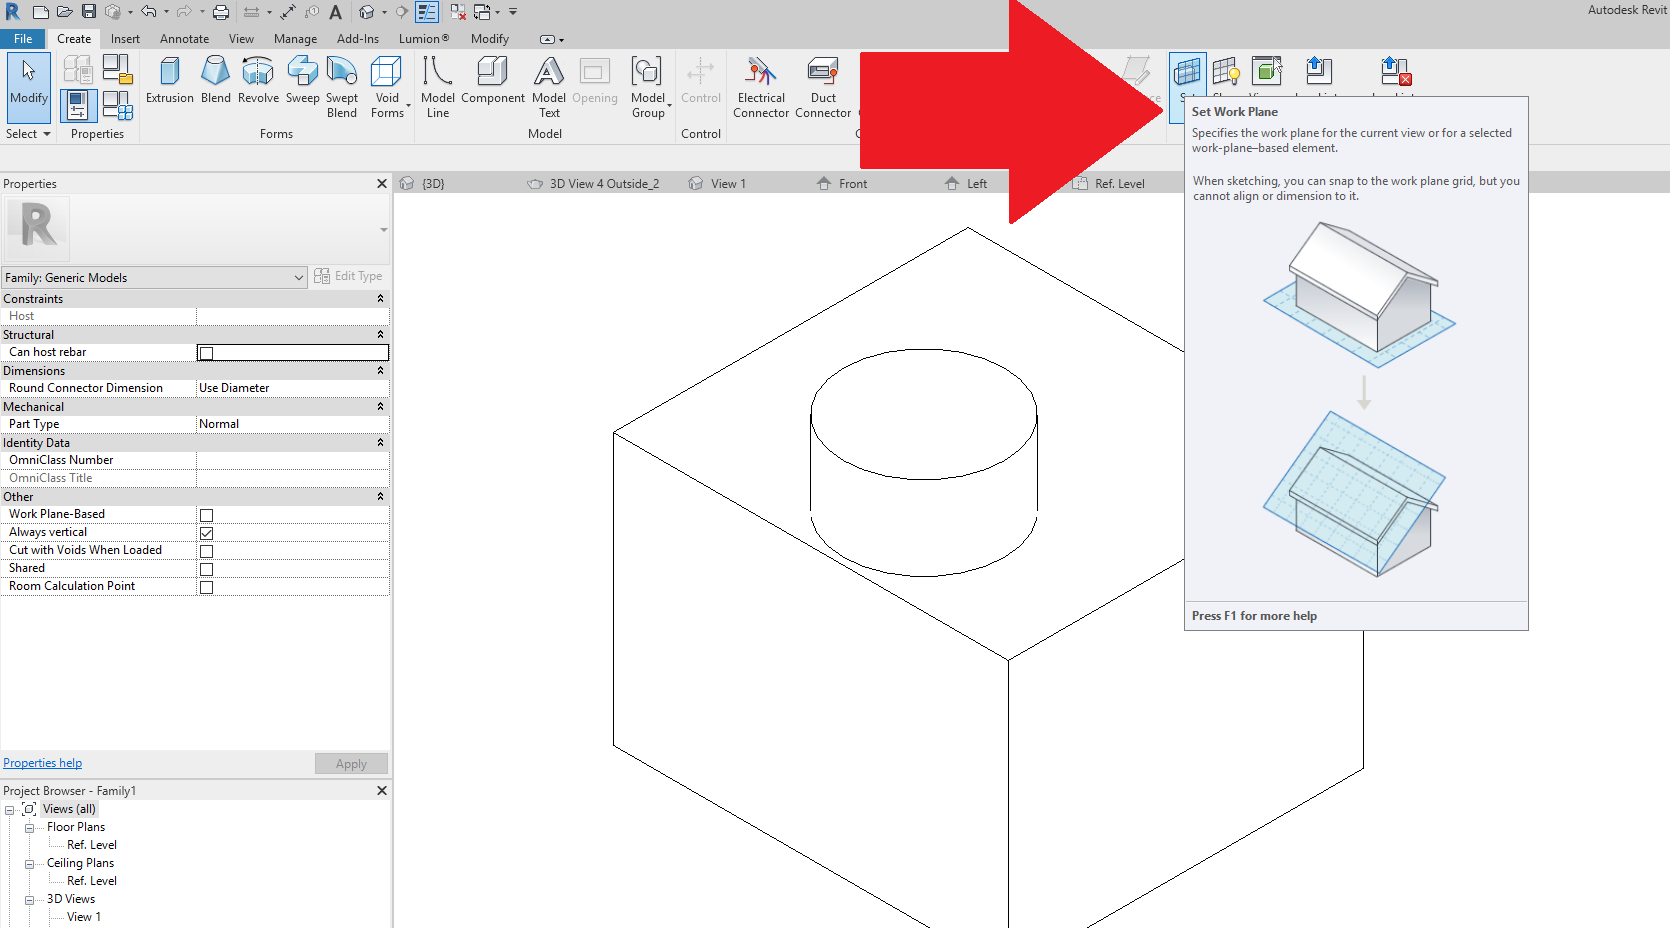Screen dimensions: 1670x928
Task: Open the Family: Generic Models type selector
Action: click(x=154, y=277)
